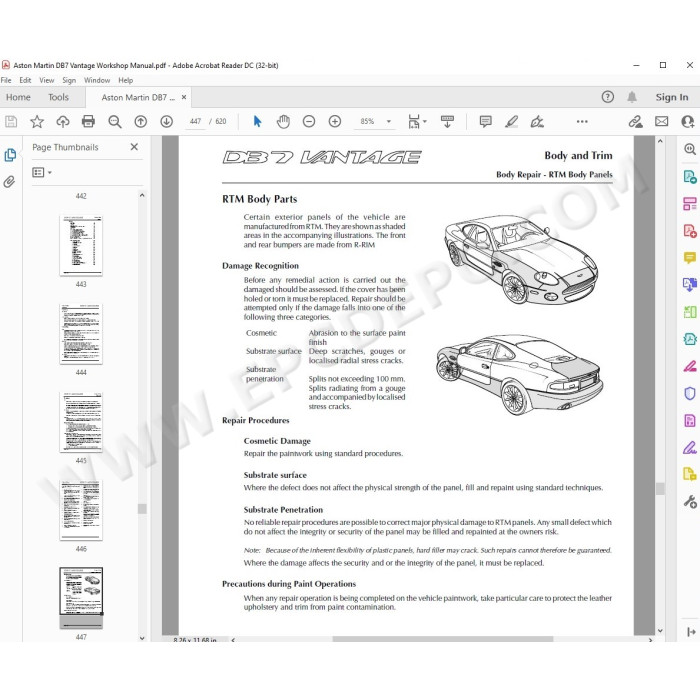Print the document

(x=88, y=121)
